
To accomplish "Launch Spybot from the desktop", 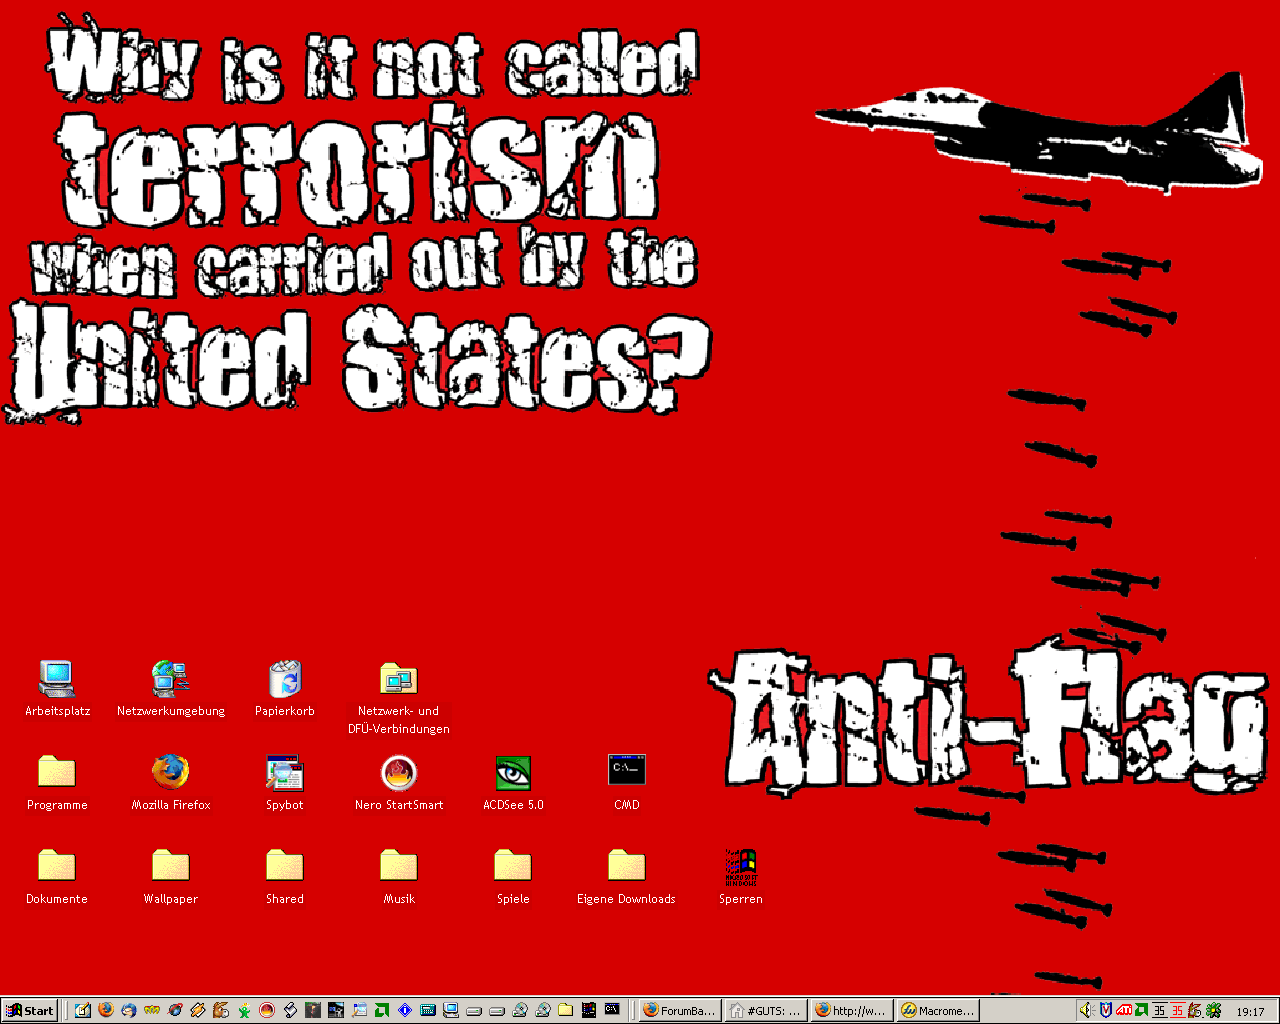I will (x=285, y=783).
